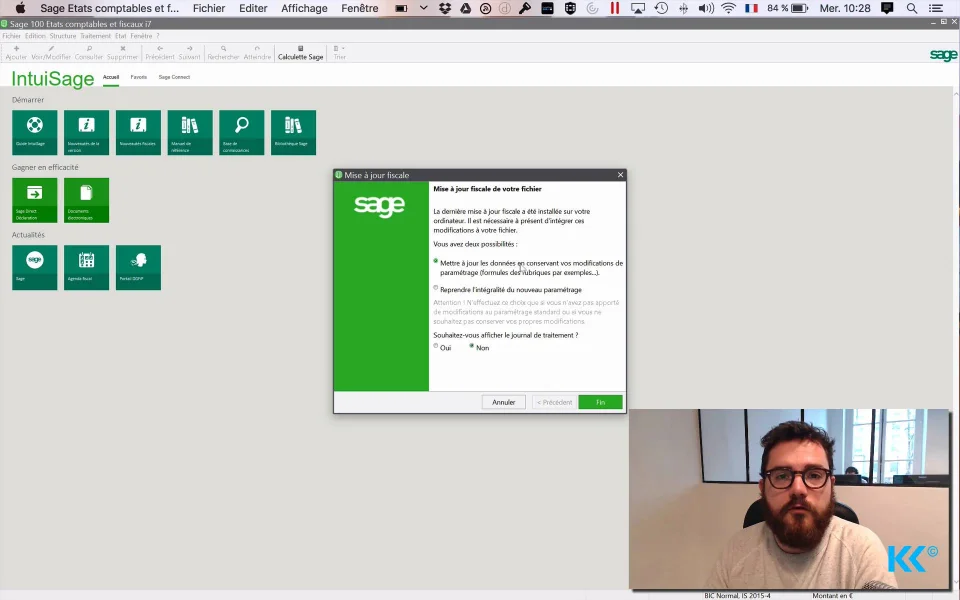Open Spotlight search magnifier
Viewport: 960px width, 600px height.
point(912,9)
